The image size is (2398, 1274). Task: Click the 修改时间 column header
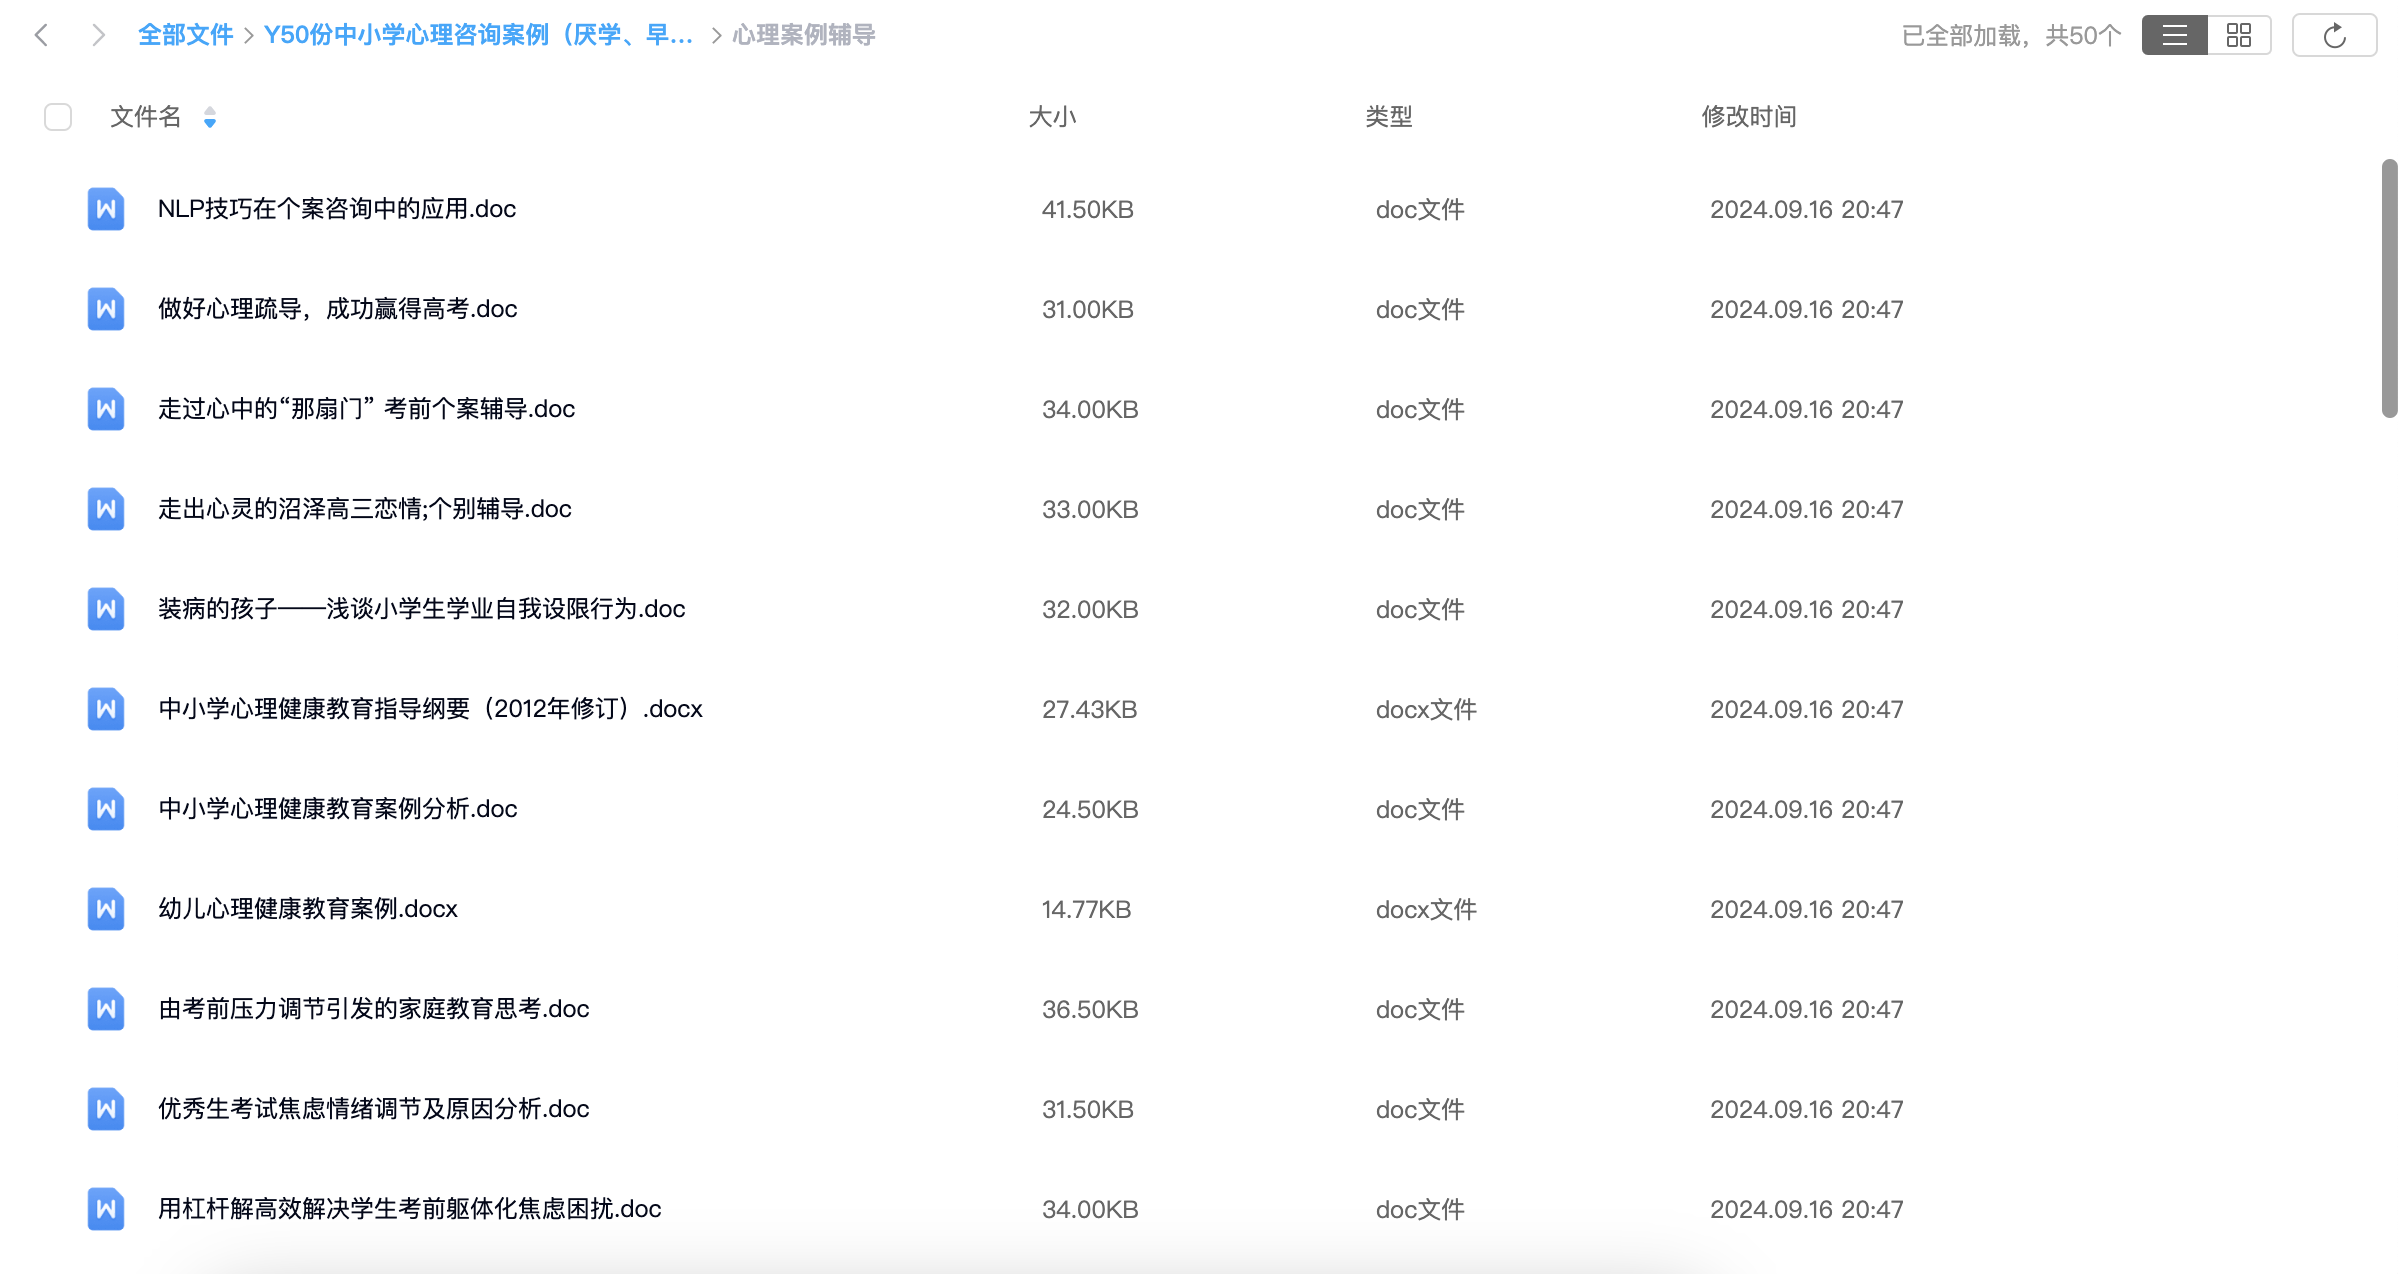pyautogui.click(x=1749, y=117)
